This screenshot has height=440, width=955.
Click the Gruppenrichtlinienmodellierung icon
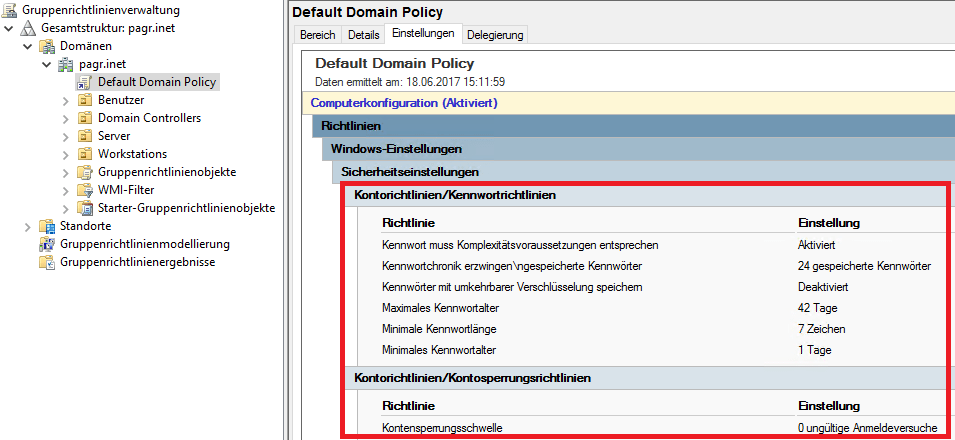click(x=46, y=244)
